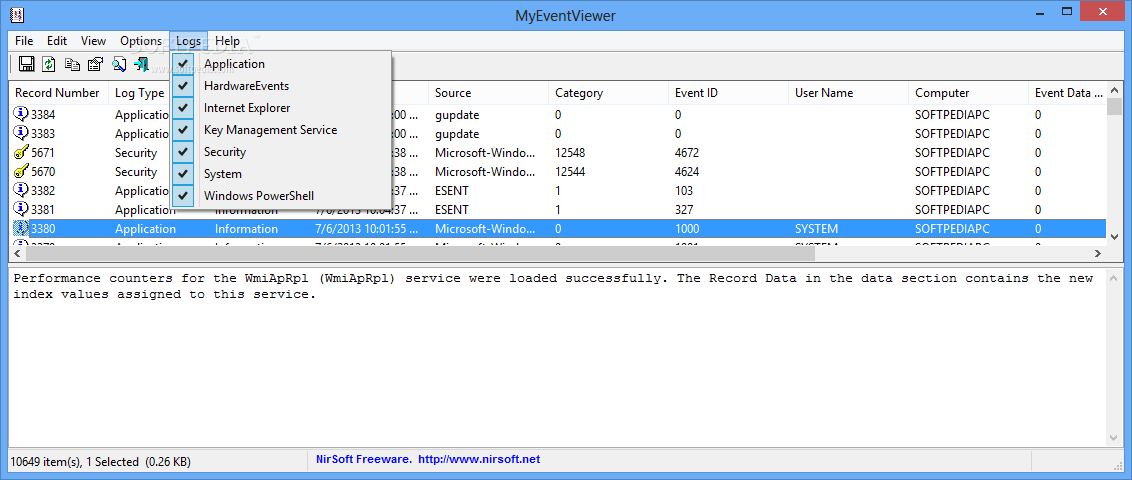The width and height of the screenshot is (1132, 480).
Task: Open the Edit menu
Action: [57, 41]
